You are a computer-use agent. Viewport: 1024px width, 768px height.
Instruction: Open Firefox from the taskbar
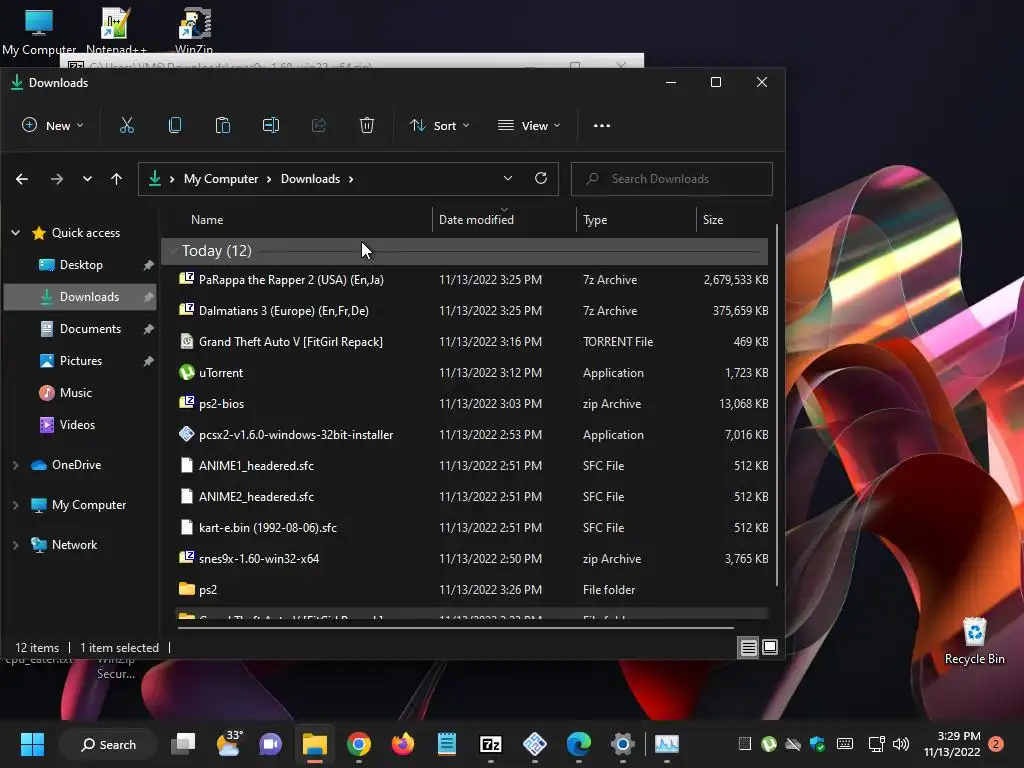(402, 744)
